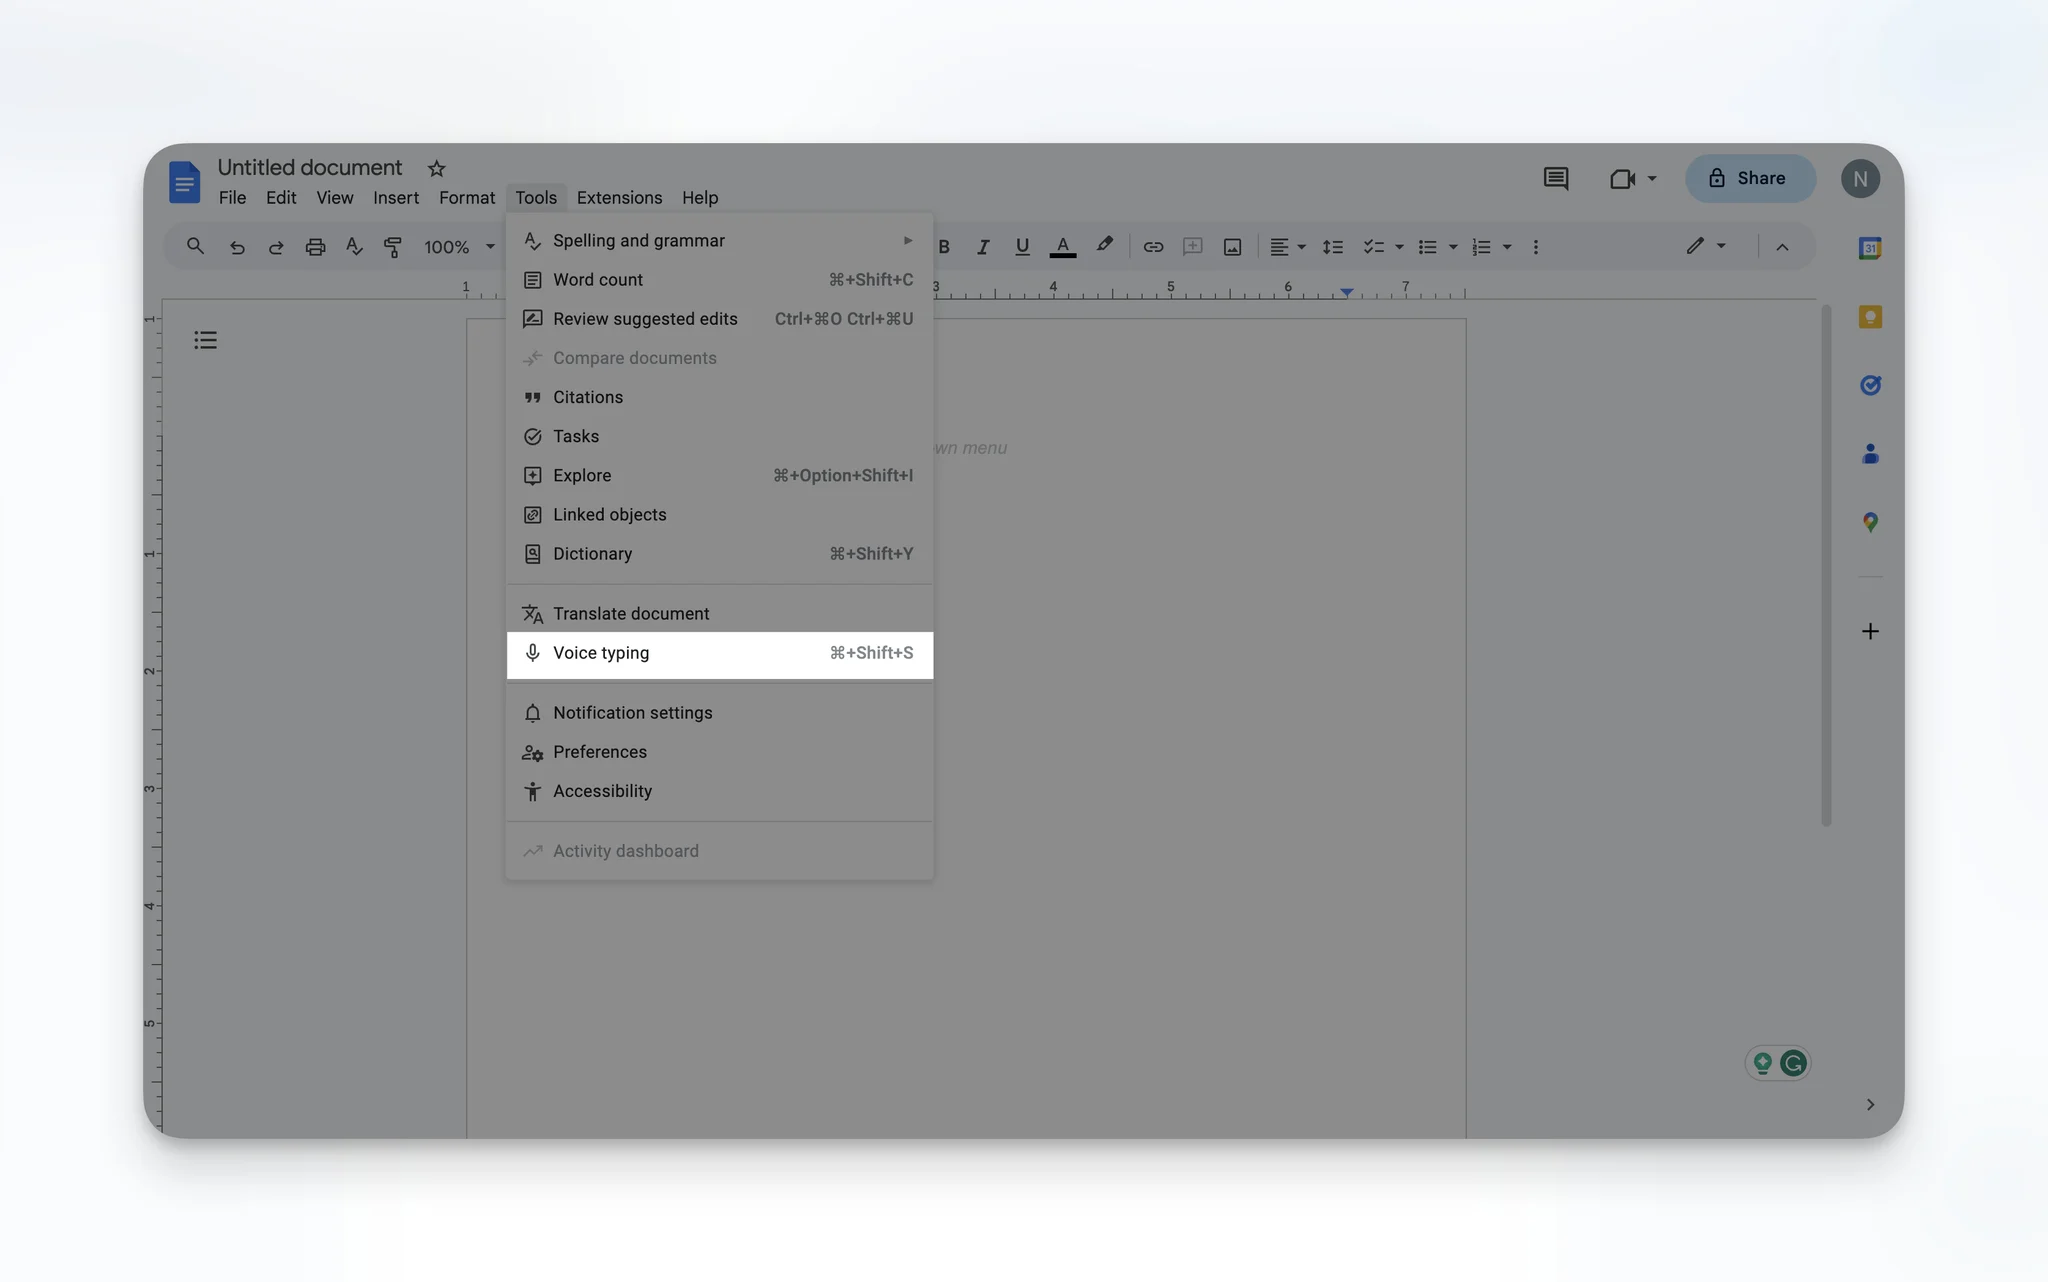Click the paint format icon

(393, 247)
